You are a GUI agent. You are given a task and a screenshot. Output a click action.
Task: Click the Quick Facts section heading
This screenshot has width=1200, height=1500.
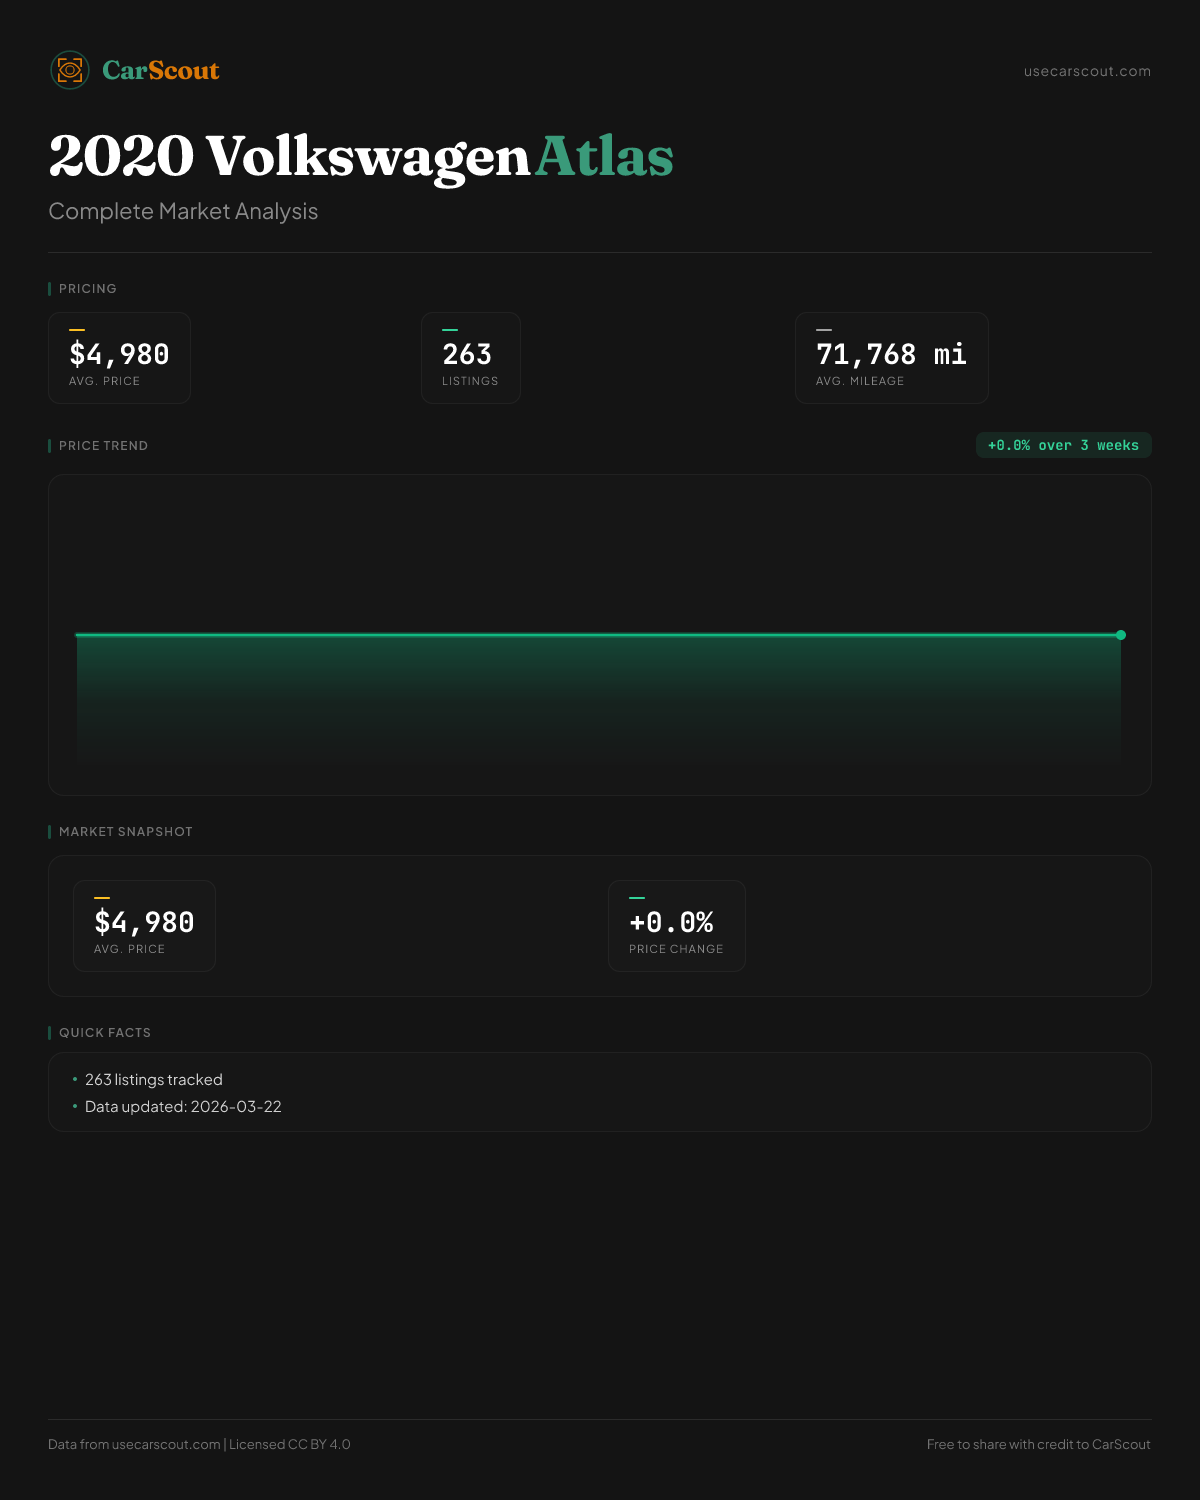tap(105, 1033)
